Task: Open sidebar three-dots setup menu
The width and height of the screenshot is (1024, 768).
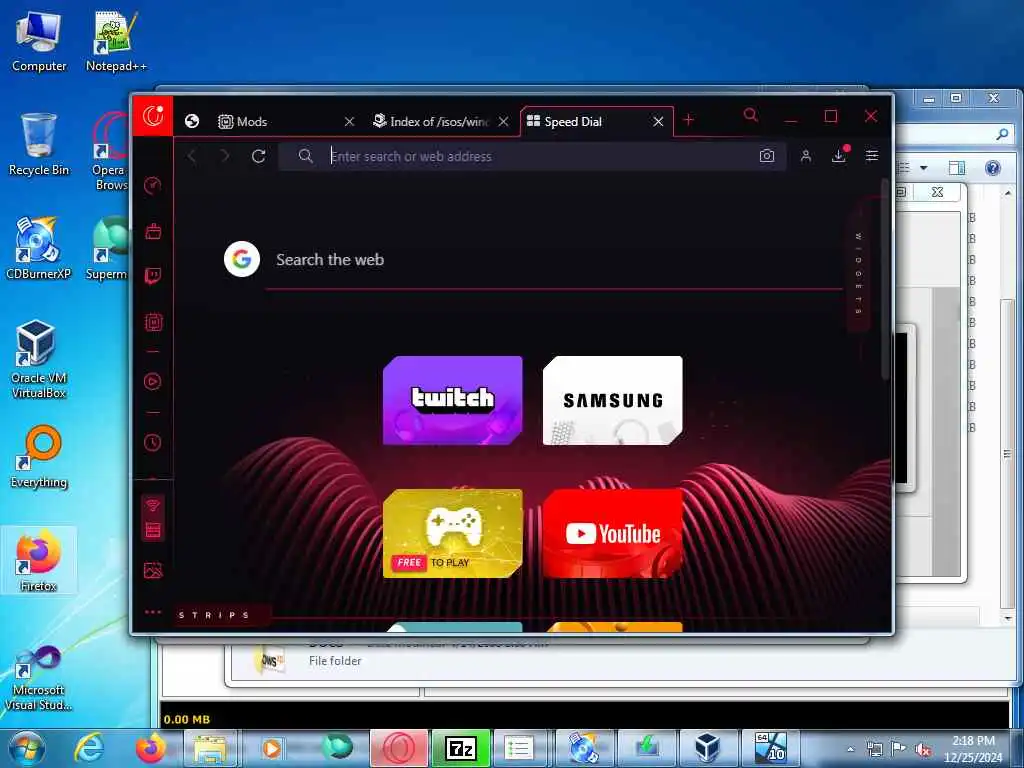Action: coord(153,612)
